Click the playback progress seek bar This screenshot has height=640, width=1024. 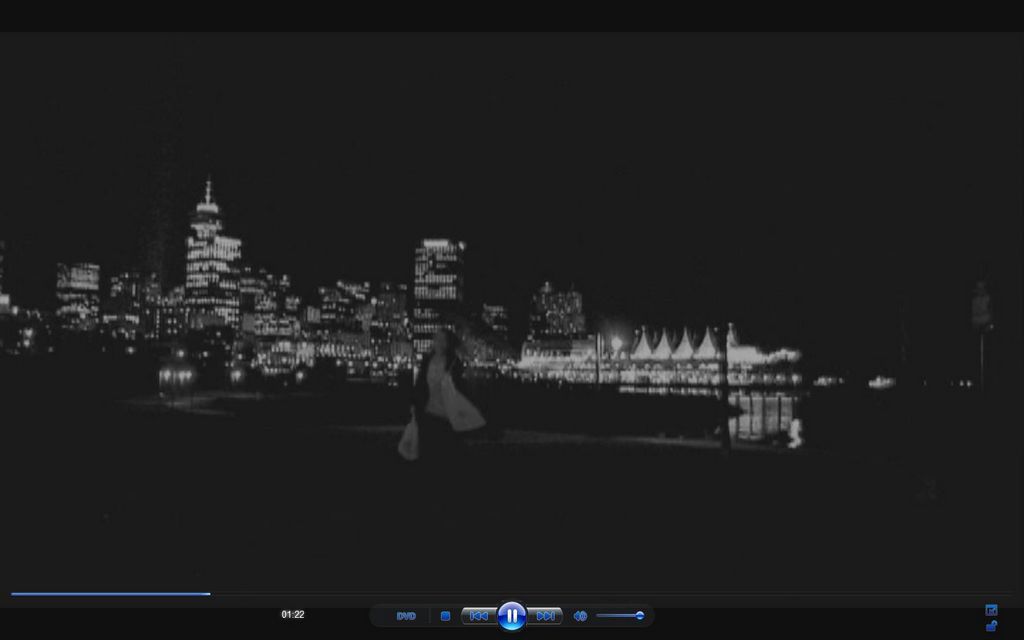[511, 594]
